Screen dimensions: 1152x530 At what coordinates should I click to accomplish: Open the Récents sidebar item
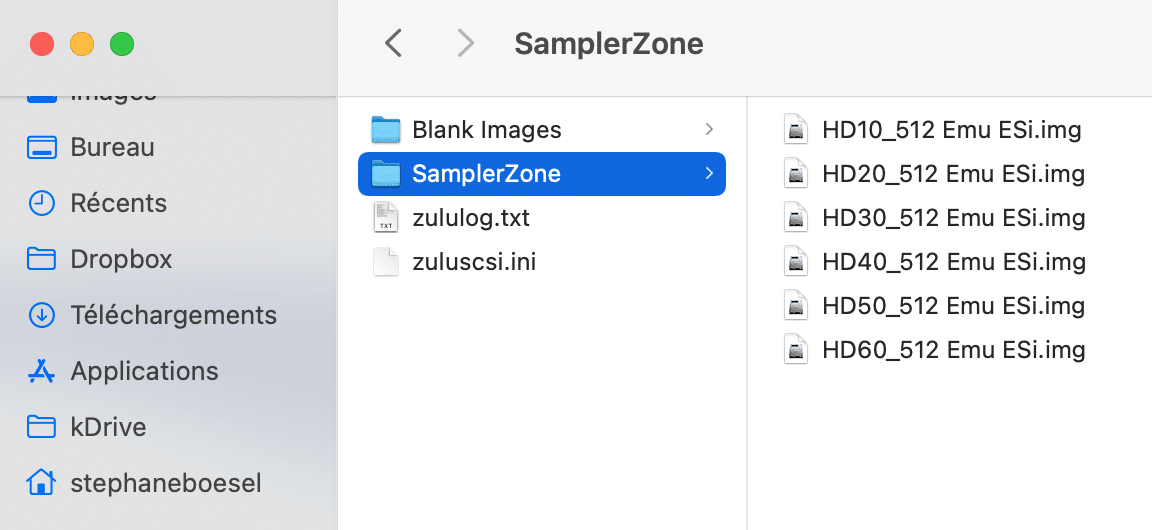pyautogui.click(x=118, y=204)
